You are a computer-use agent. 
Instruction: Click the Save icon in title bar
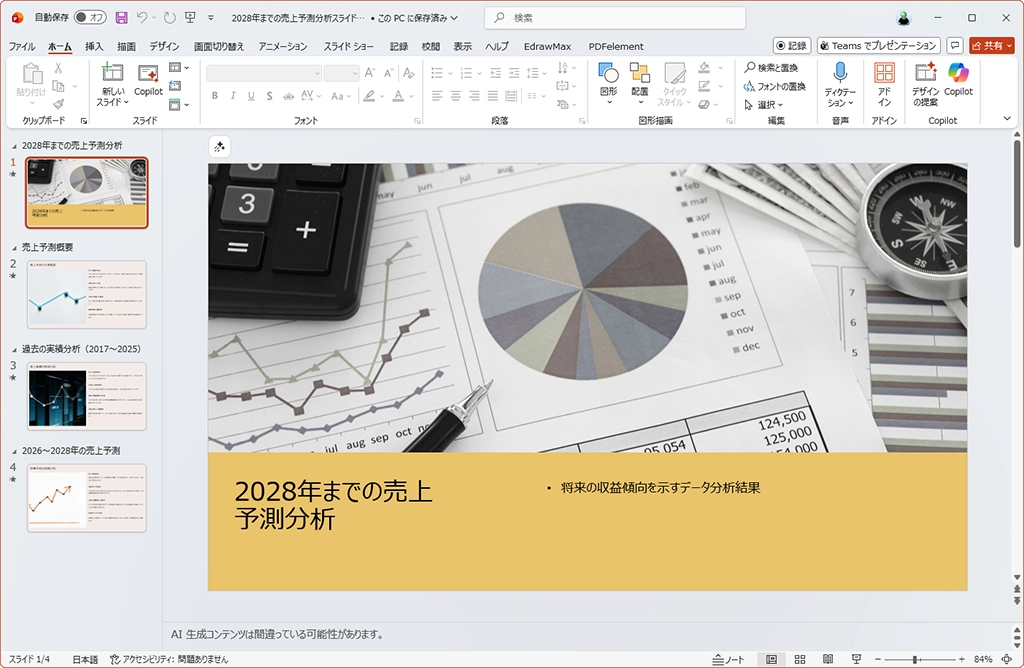(x=121, y=18)
